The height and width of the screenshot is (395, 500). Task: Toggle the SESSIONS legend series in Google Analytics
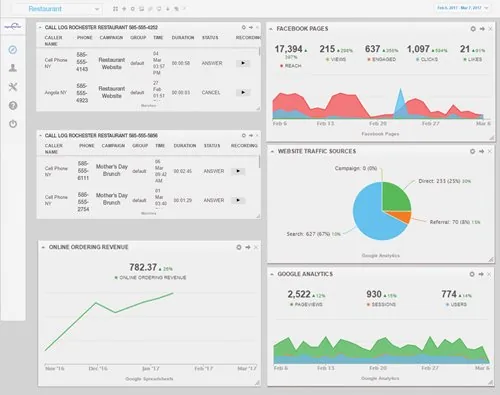point(381,304)
